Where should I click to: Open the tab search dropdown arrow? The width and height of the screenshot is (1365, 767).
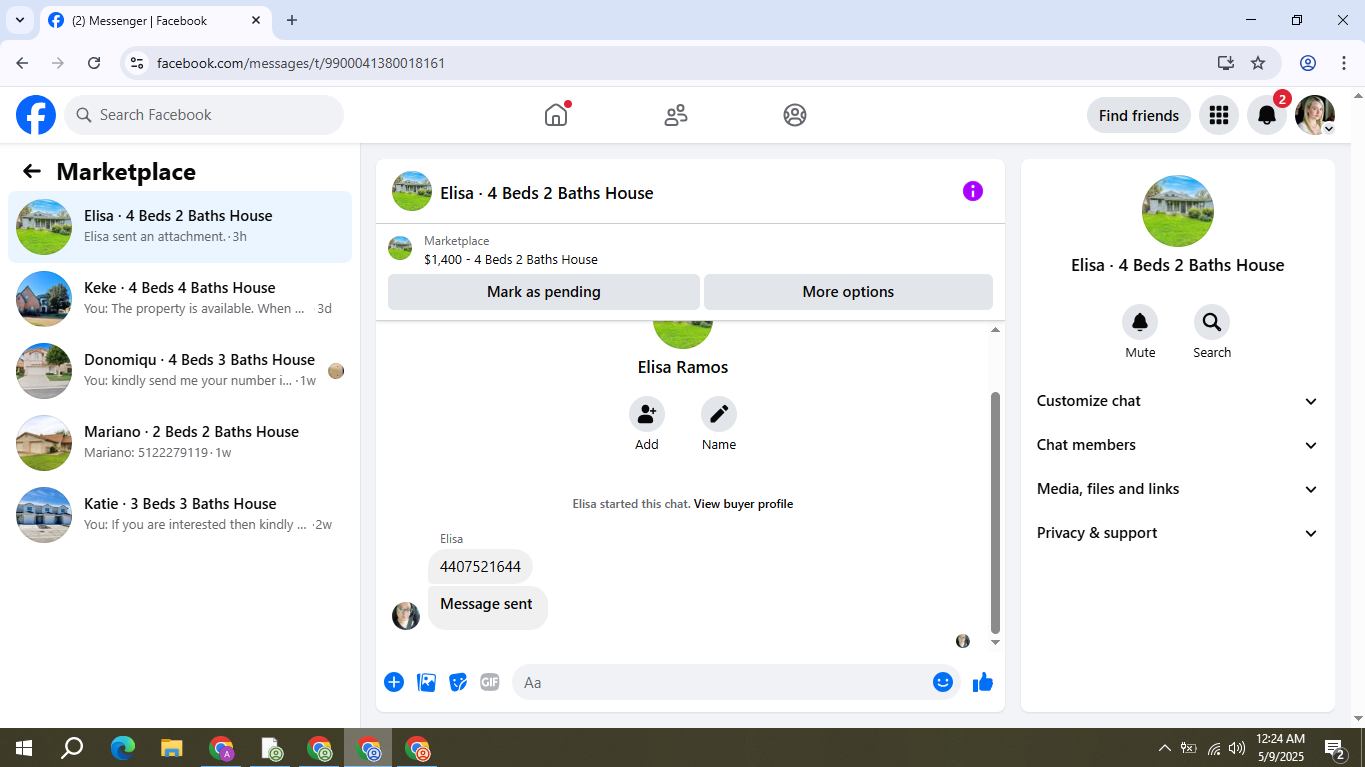[19, 20]
